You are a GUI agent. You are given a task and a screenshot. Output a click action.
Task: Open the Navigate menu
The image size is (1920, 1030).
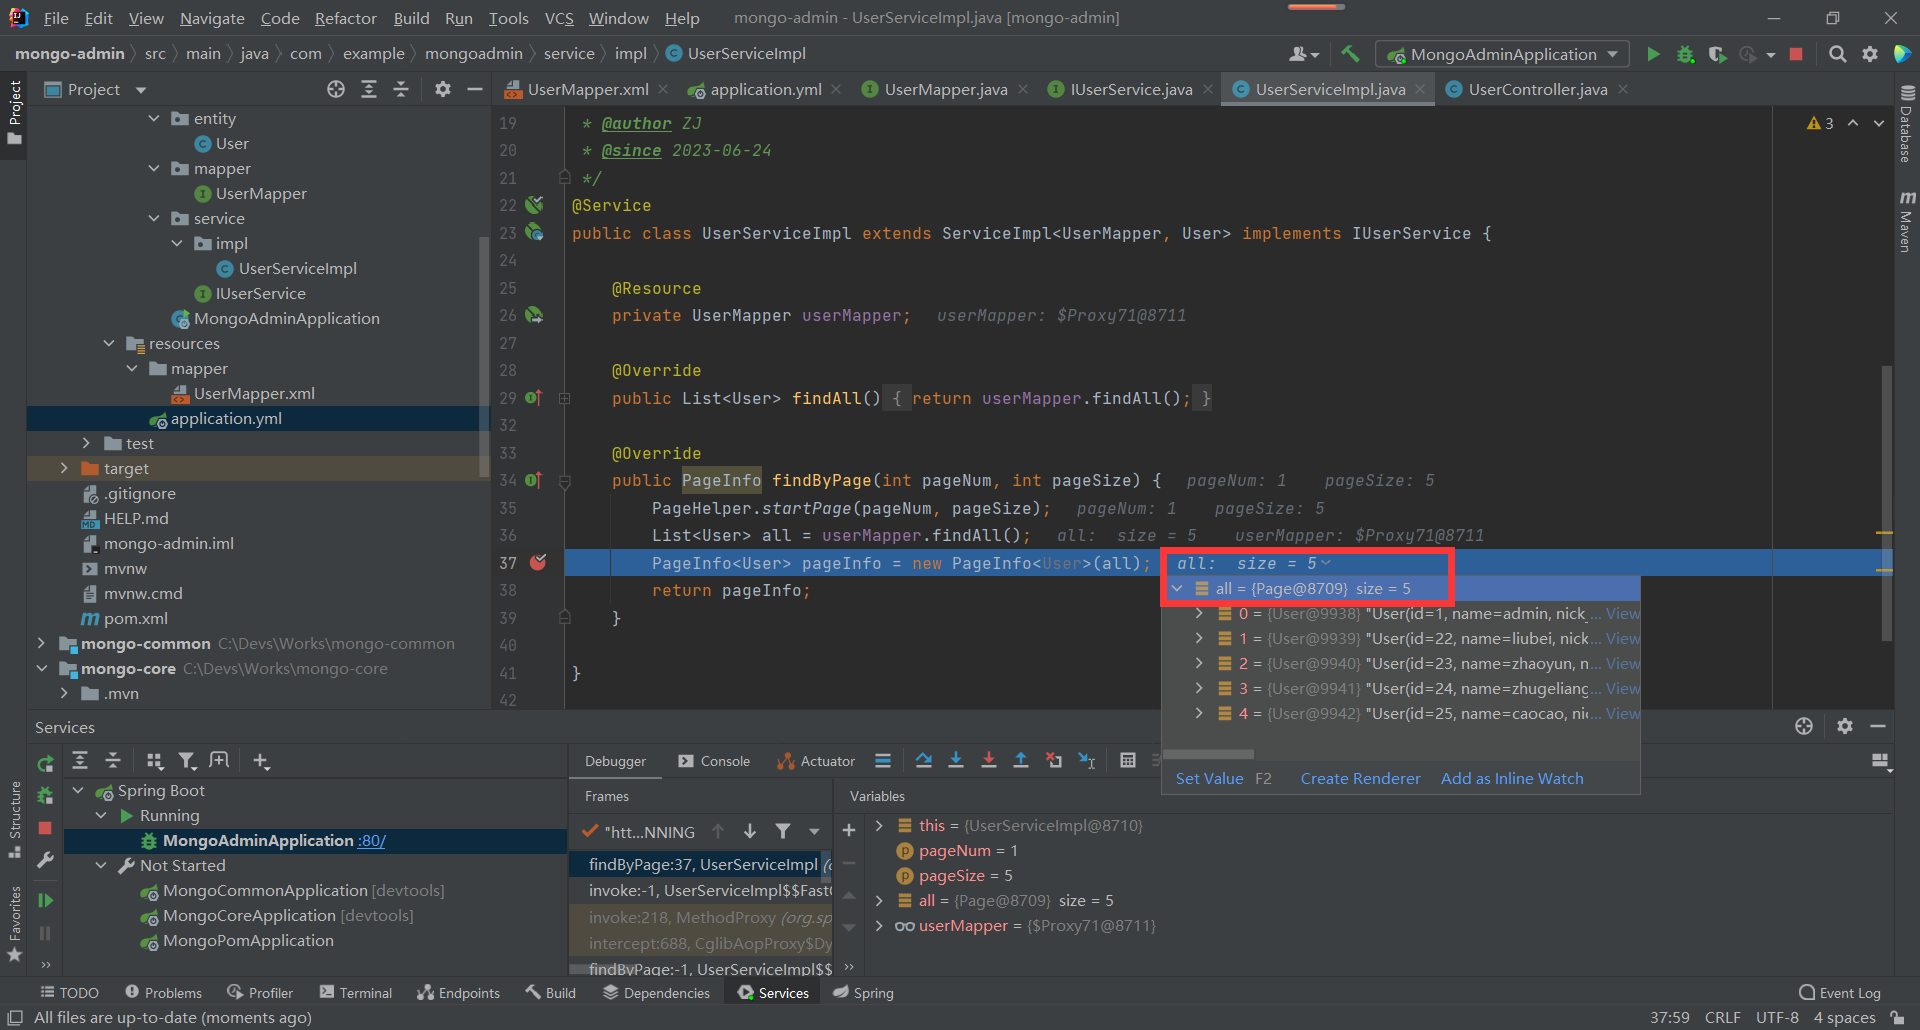click(x=212, y=18)
